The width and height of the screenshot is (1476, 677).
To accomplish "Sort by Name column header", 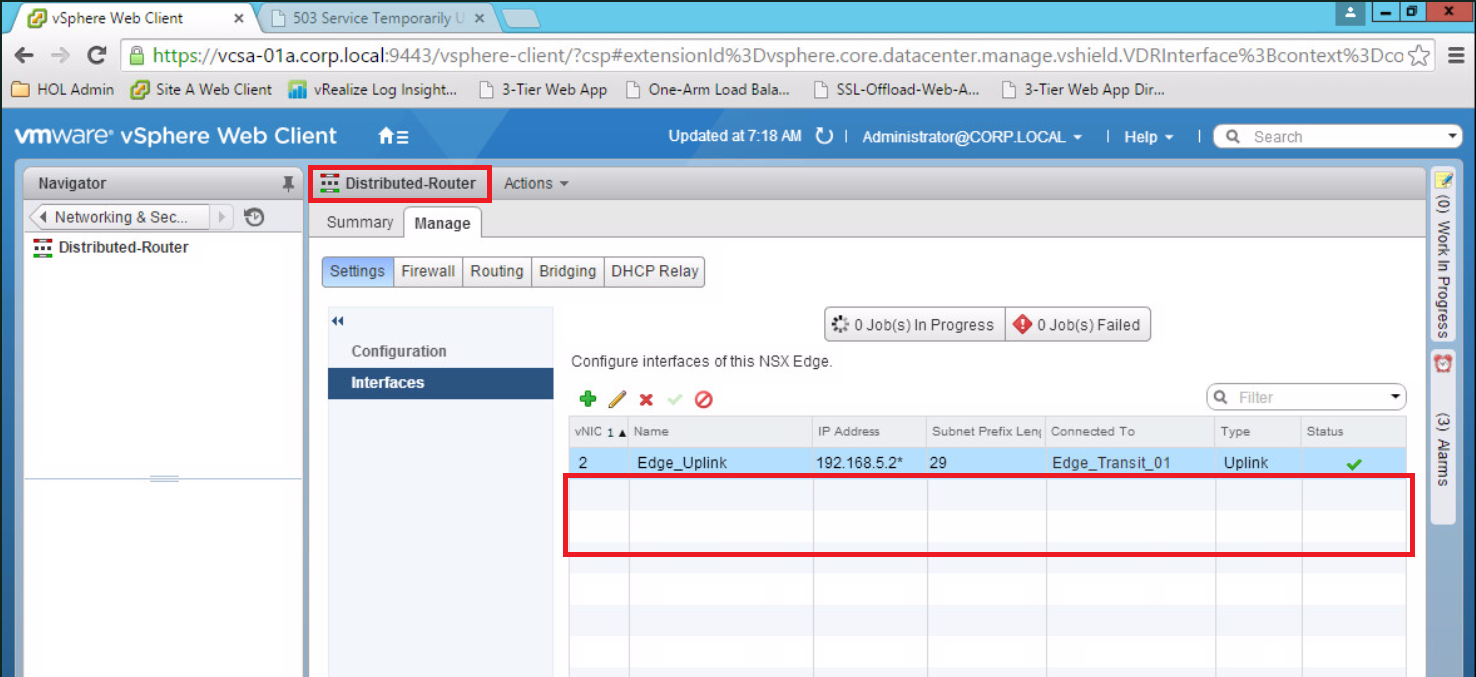I will [x=721, y=432].
